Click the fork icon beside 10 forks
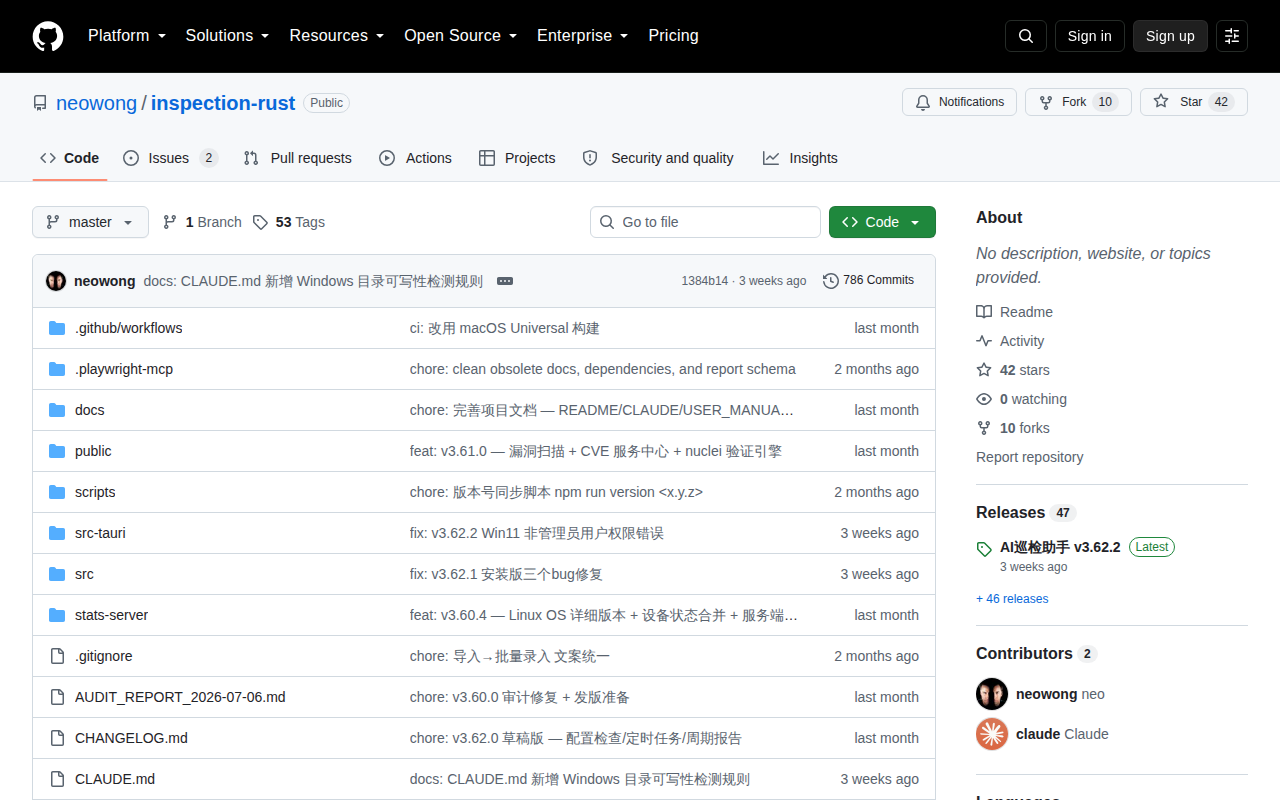The width and height of the screenshot is (1280, 800). pos(984,428)
